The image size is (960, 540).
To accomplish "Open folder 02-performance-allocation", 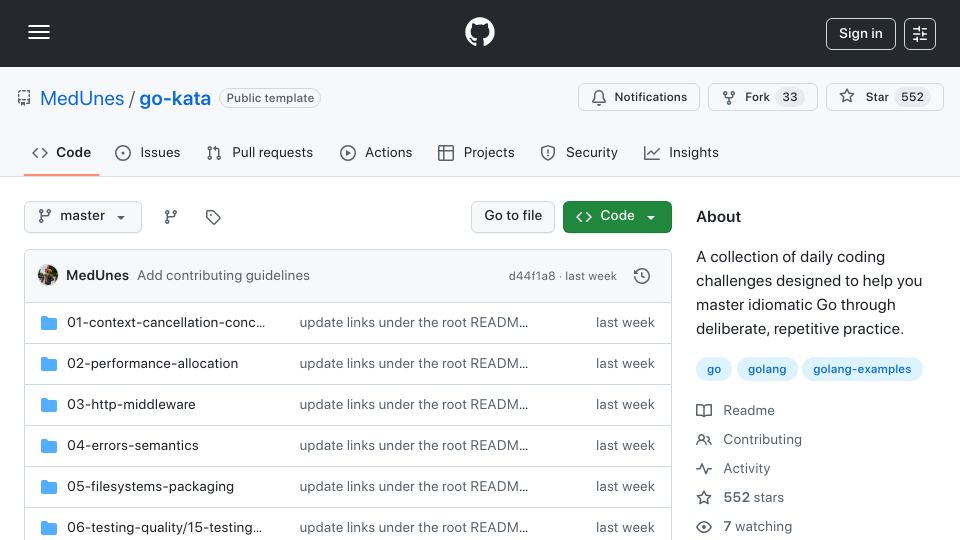I will click(152, 364).
